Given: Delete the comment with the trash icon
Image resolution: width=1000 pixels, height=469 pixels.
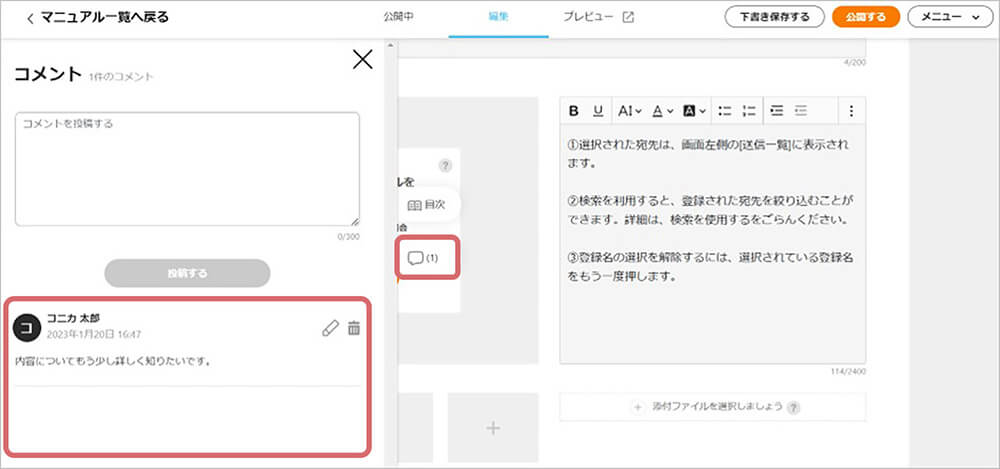Looking at the screenshot, I should 353,328.
